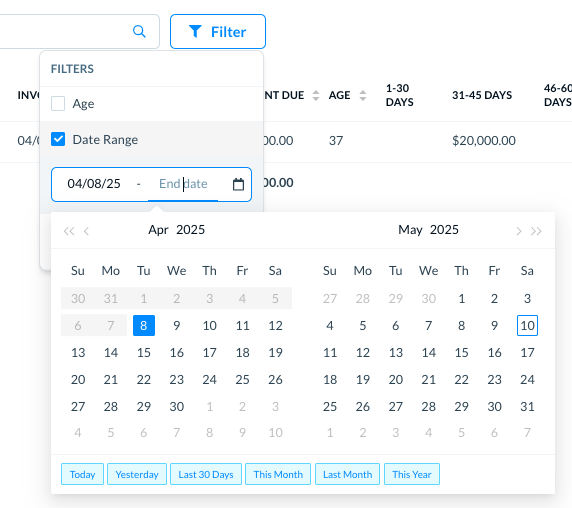Screen dimensions: 572x508
Task: Select the Today preset
Action: pyautogui.click(x=82, y=474)
